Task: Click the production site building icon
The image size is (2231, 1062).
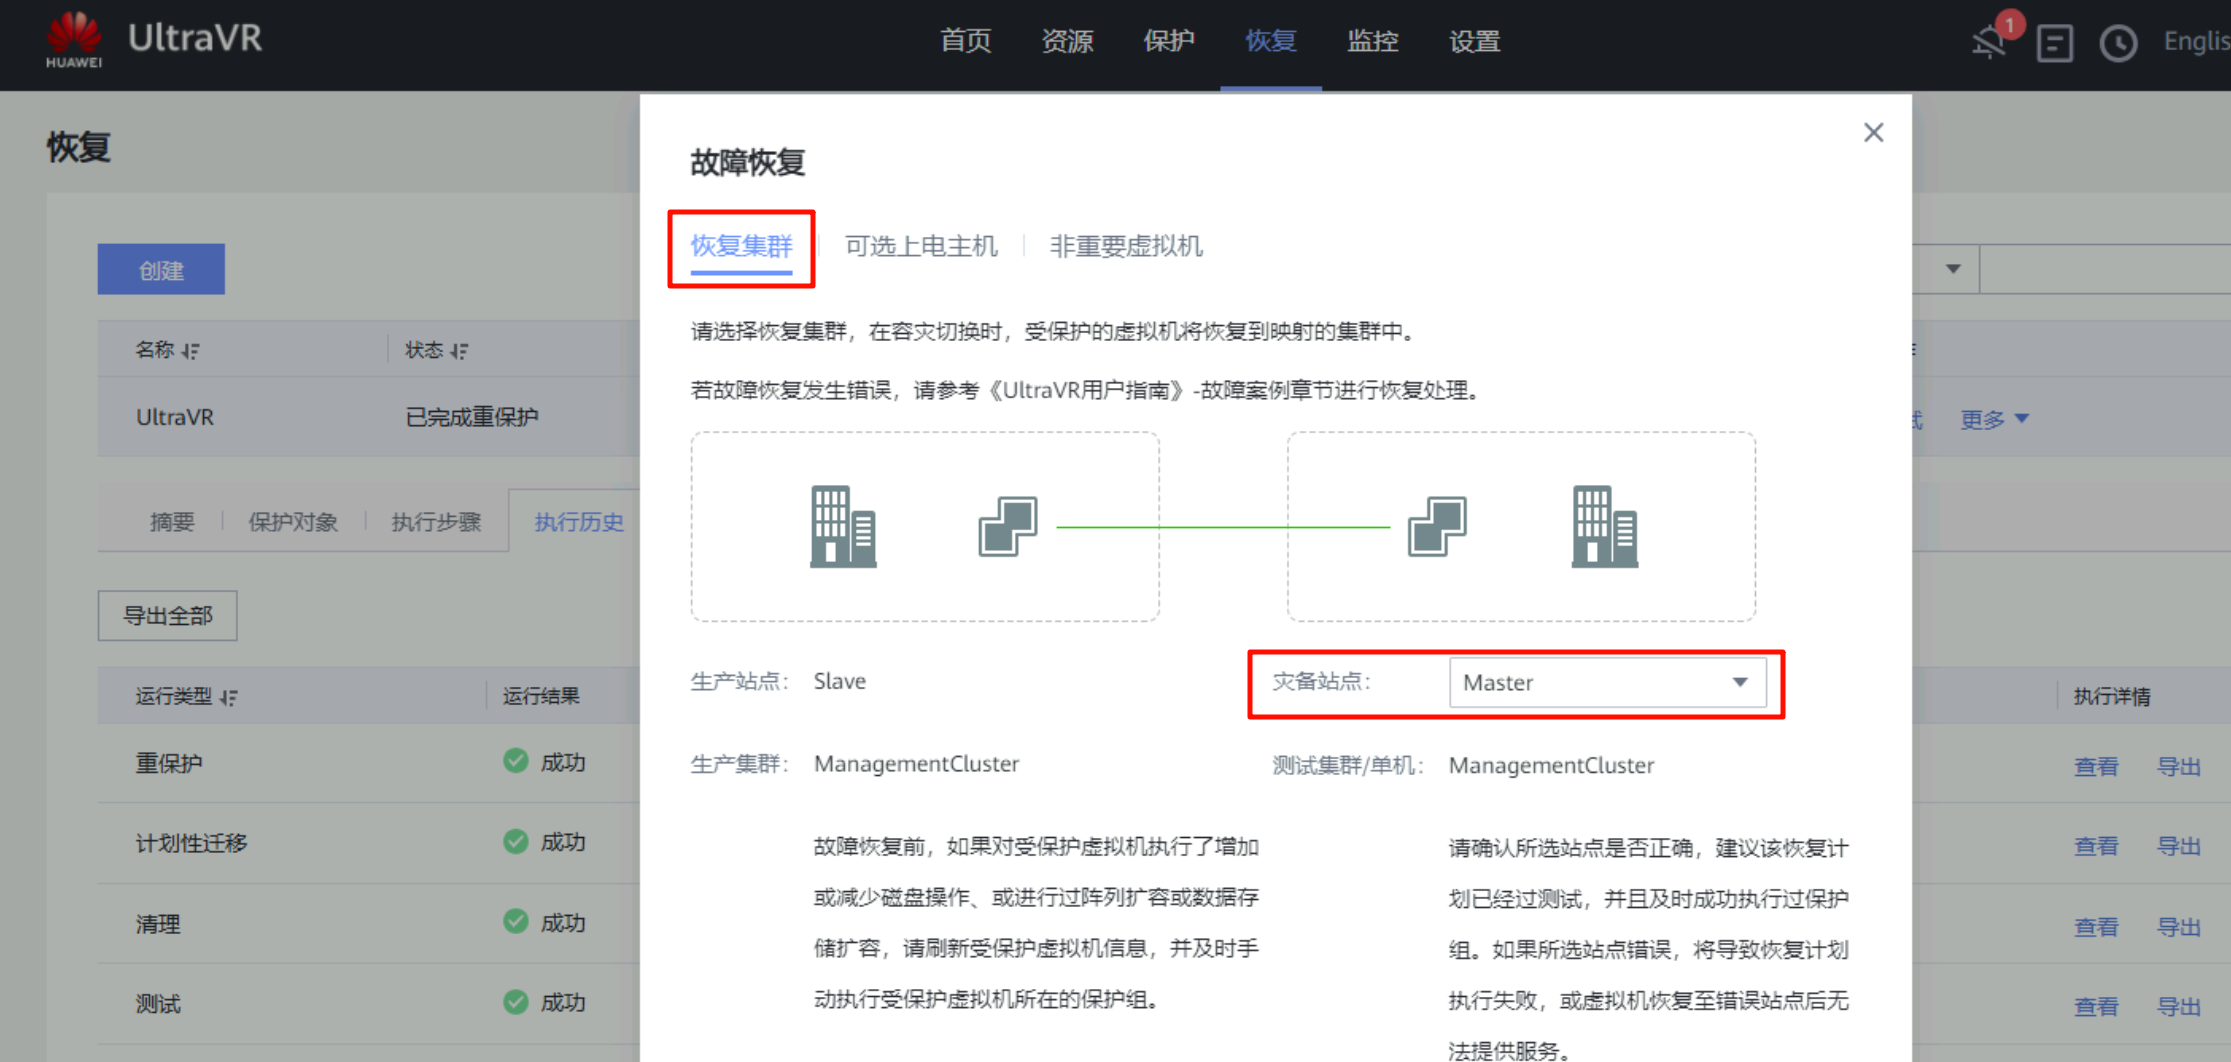Action: 843,527
